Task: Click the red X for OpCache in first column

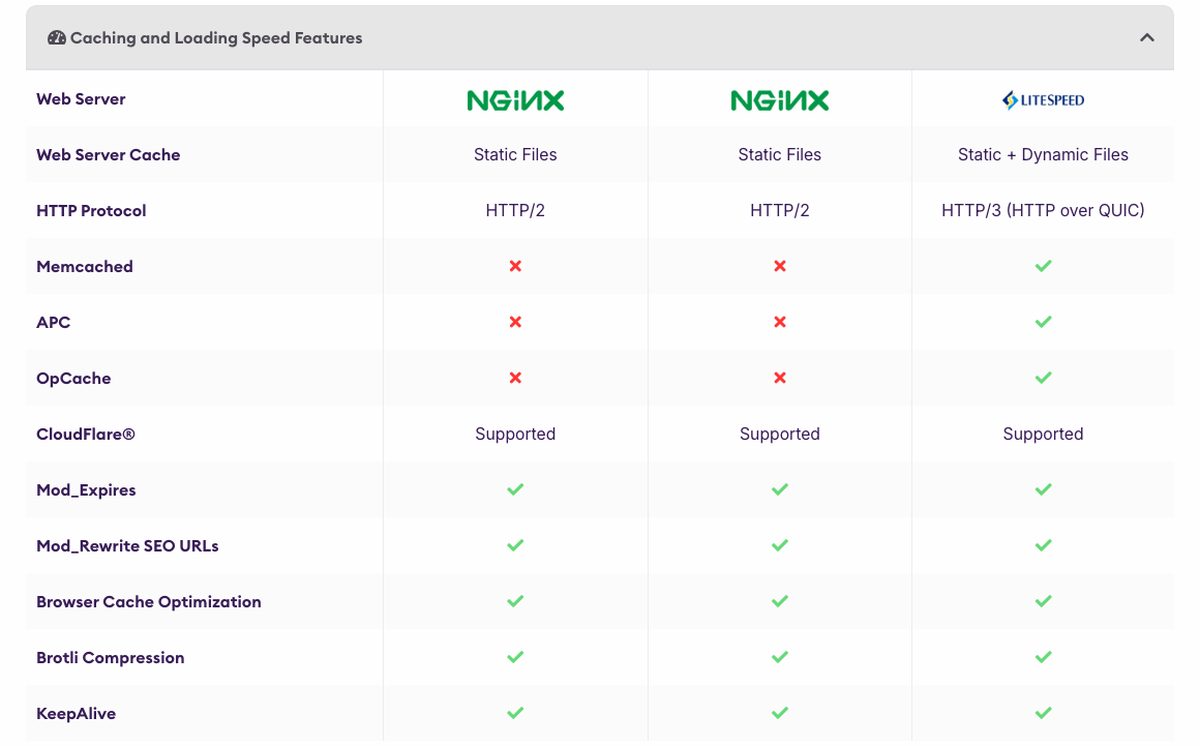Action: click(x=515, y=378)
